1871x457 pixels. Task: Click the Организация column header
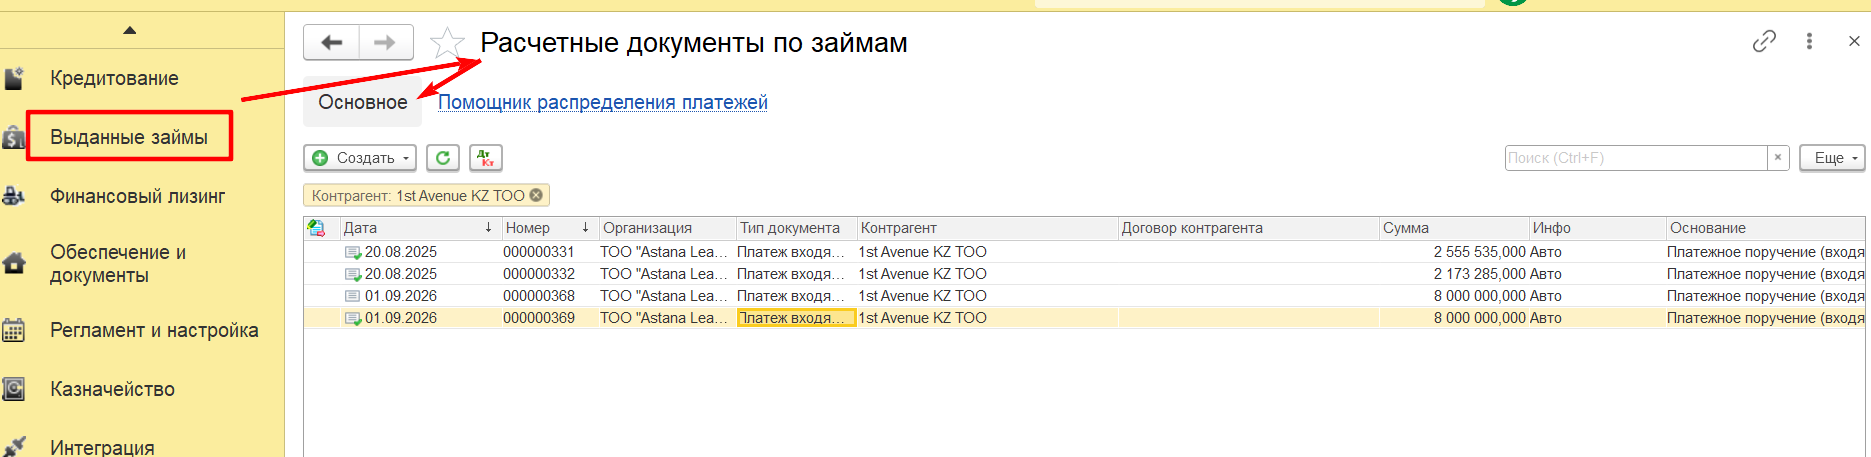(667, 228)
